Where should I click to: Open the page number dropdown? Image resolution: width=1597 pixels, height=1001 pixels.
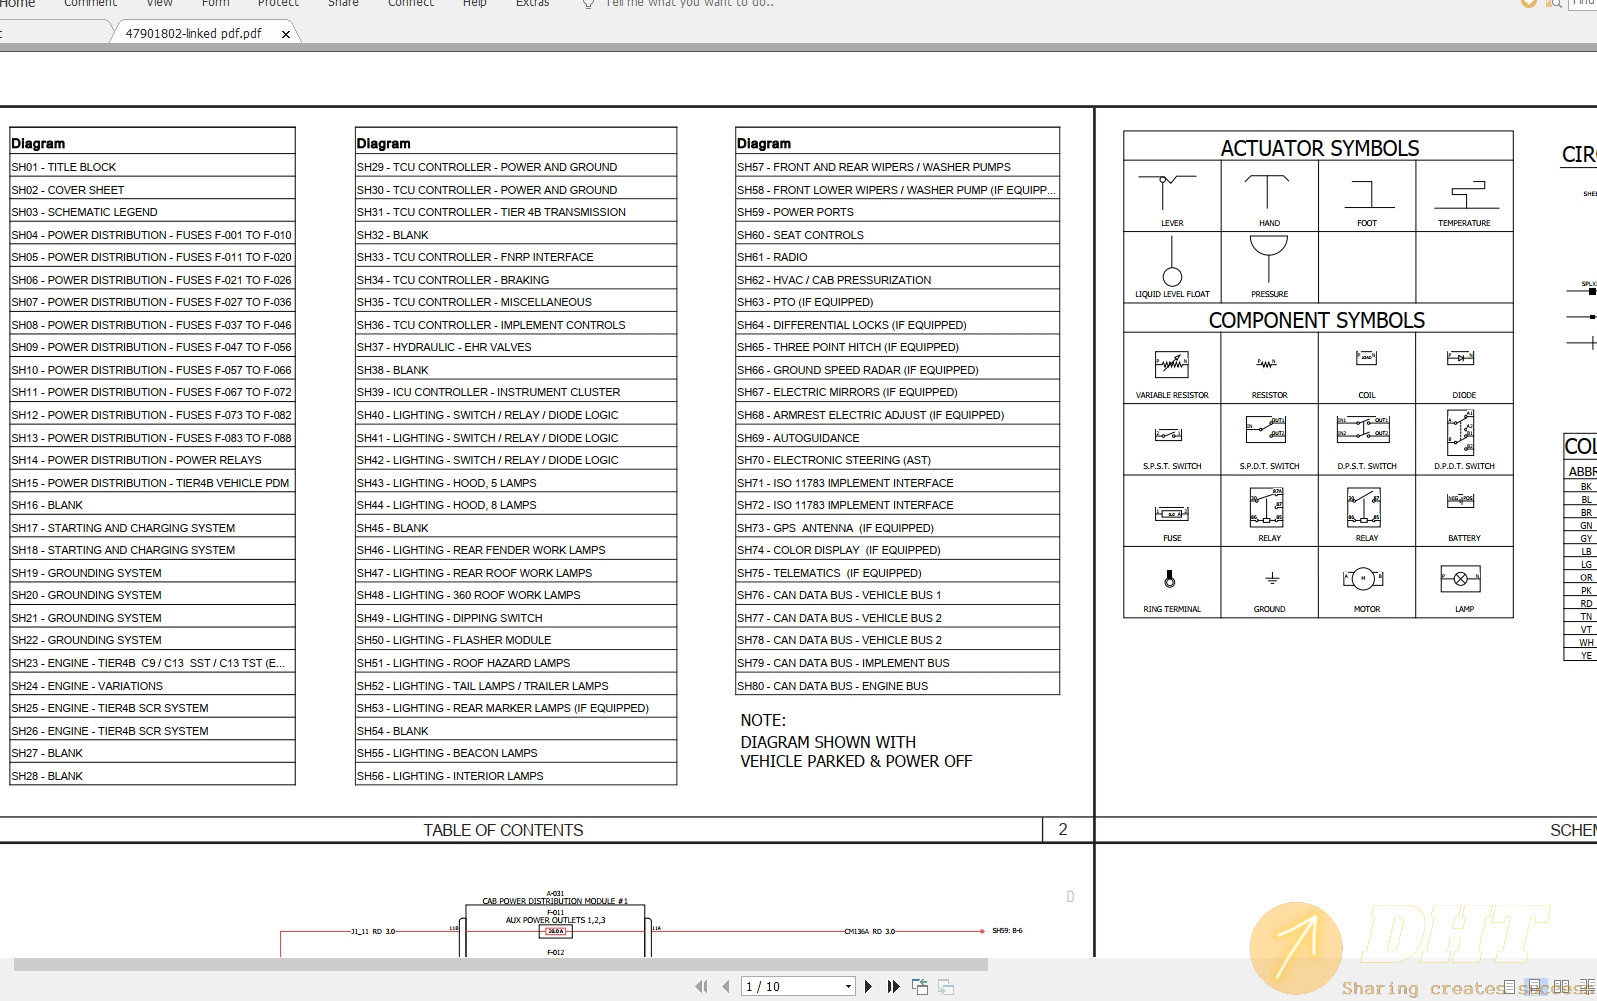click(x=848, y=987)
